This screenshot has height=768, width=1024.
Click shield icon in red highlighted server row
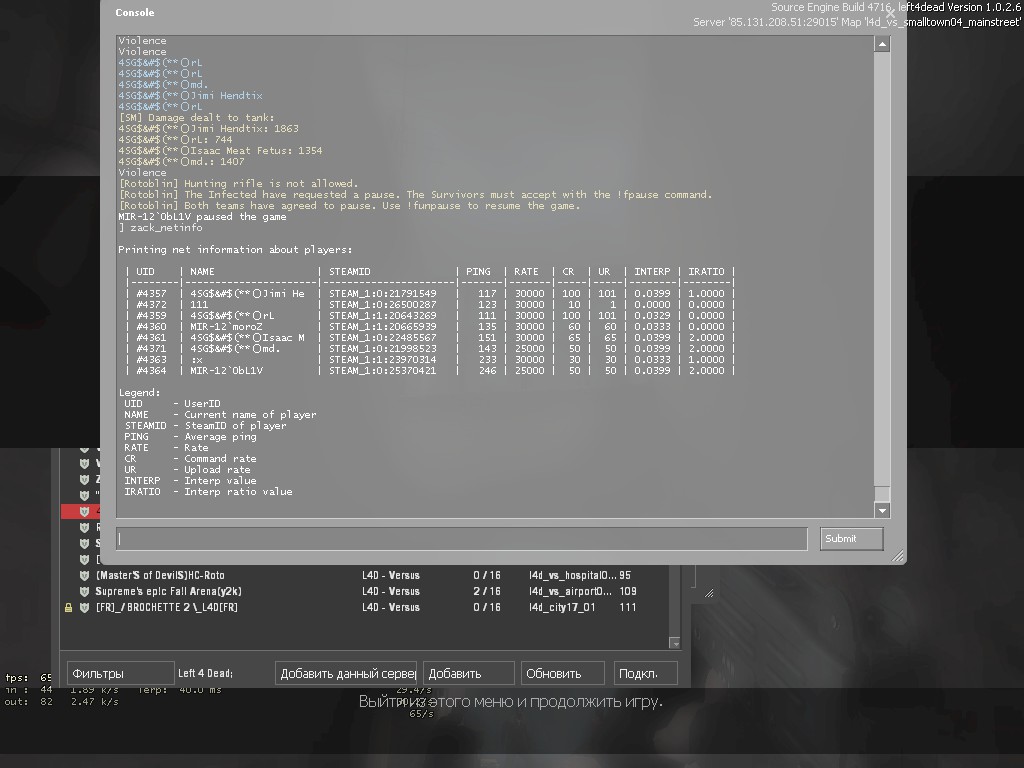(x=84, y=511)
